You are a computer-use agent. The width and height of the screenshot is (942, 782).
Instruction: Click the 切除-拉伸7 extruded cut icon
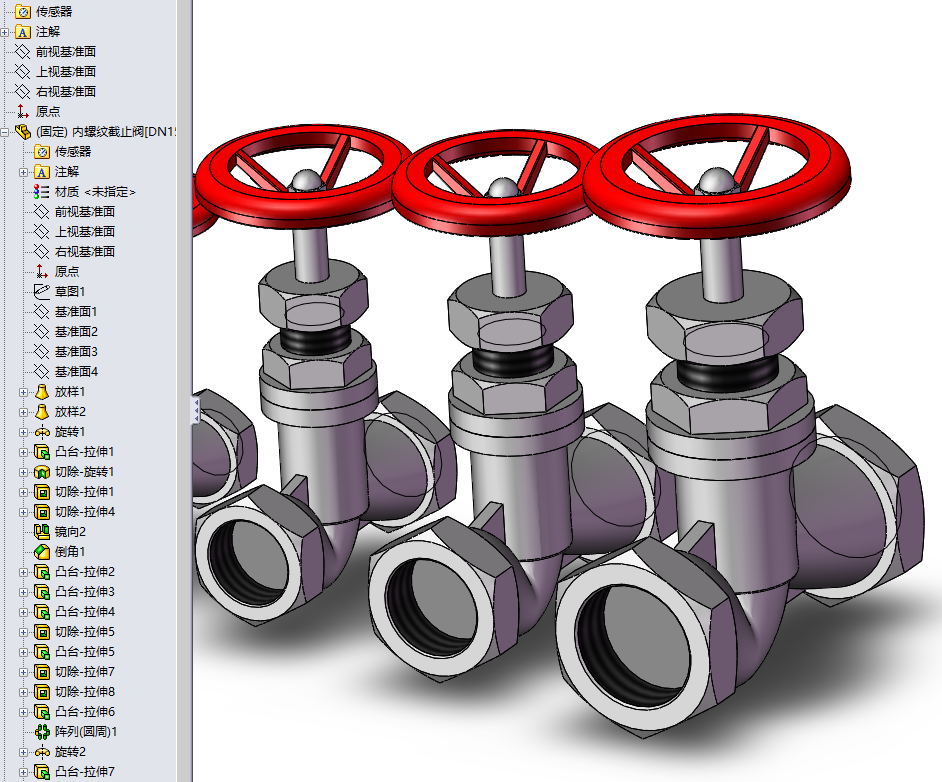pos(42,671)
